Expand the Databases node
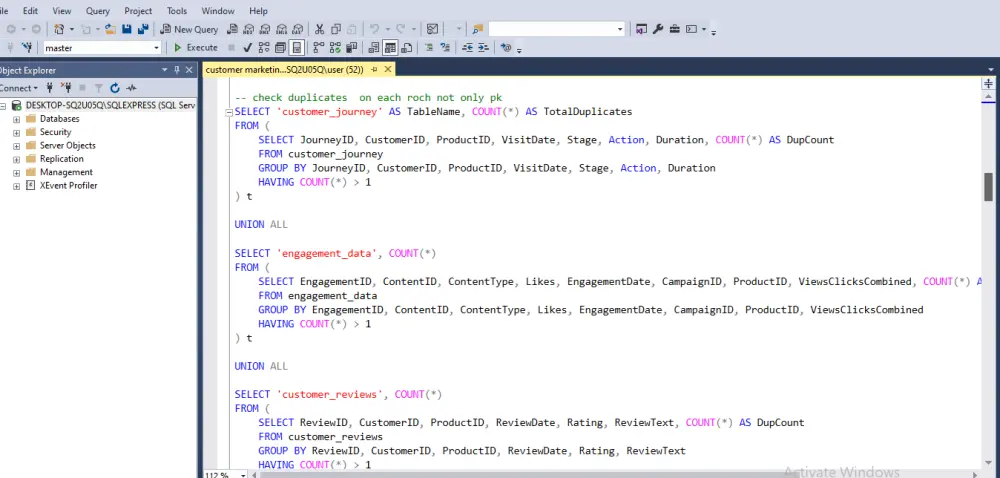Screen dimensions: 1000x478 click(x=17, y=119)
